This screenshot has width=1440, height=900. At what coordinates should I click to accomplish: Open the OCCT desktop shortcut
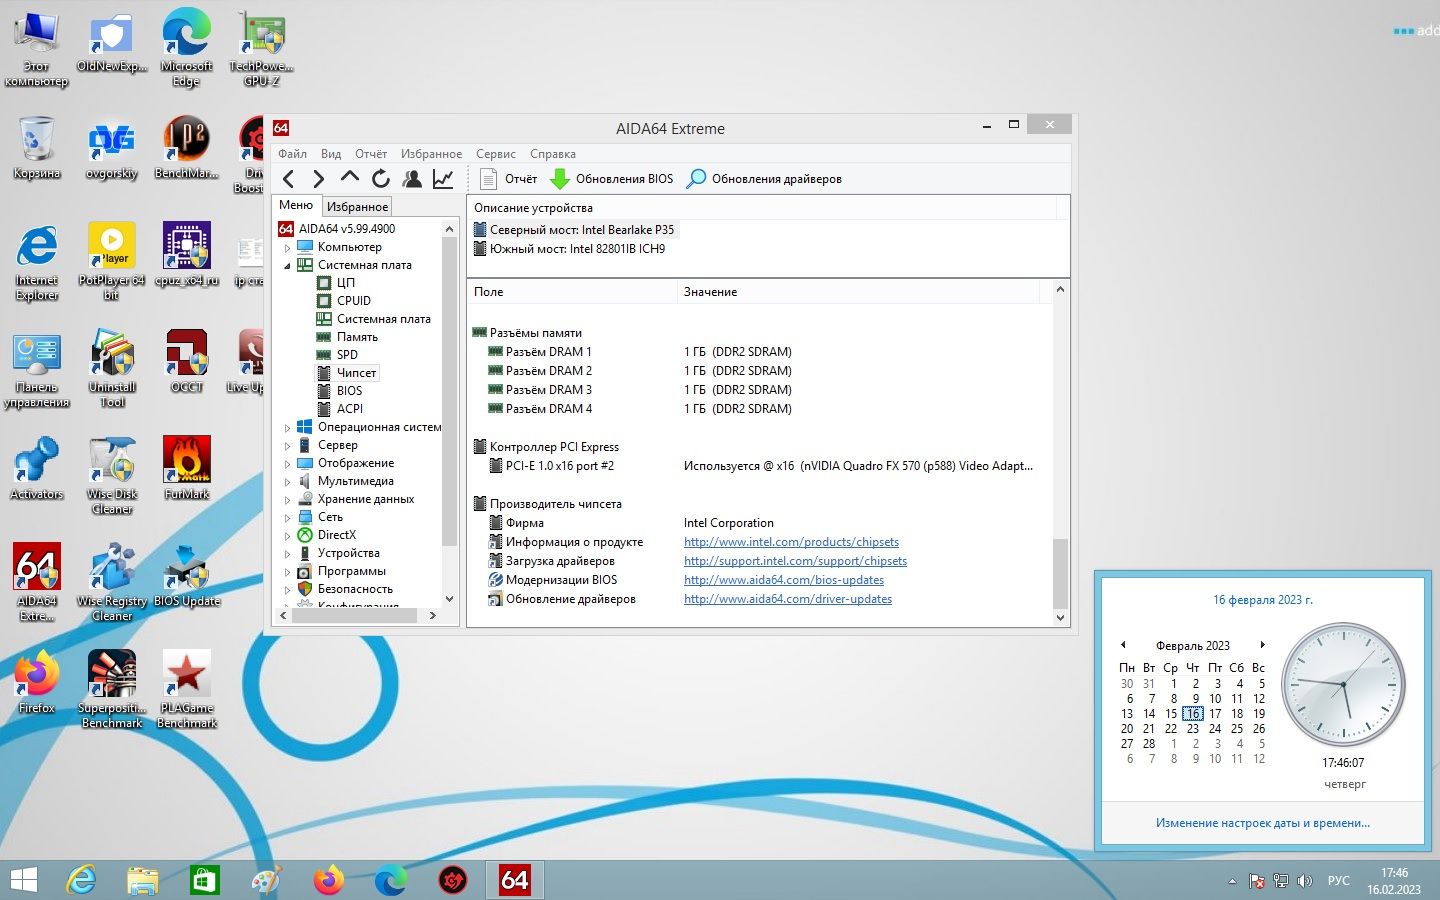point(187,361)
